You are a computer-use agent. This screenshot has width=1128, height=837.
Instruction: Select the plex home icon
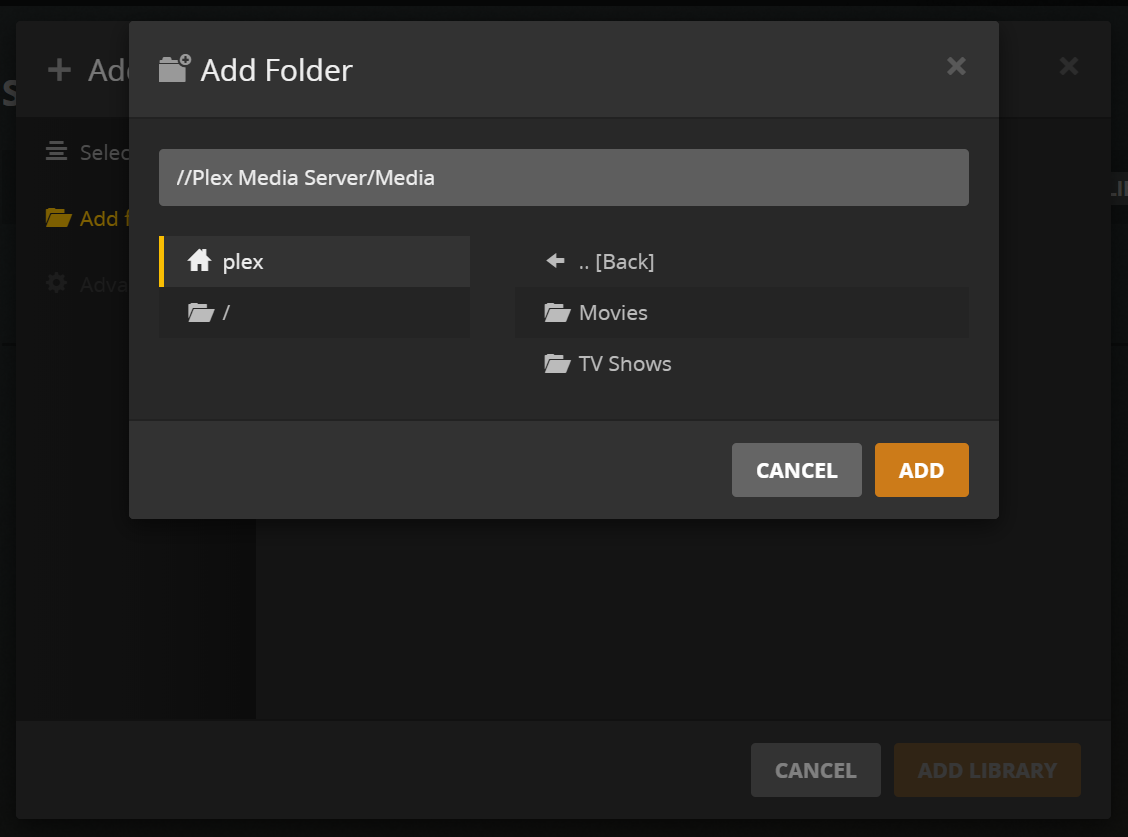coord(199,261)
